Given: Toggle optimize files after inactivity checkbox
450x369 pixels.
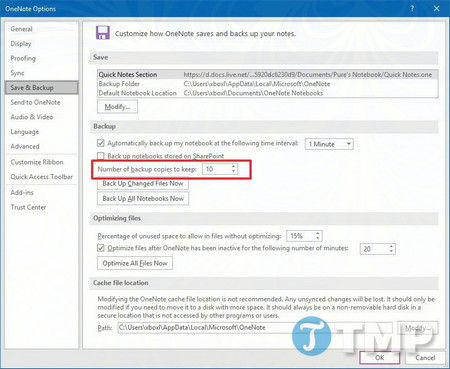Looking at the screenshot, I should (101, 248).
